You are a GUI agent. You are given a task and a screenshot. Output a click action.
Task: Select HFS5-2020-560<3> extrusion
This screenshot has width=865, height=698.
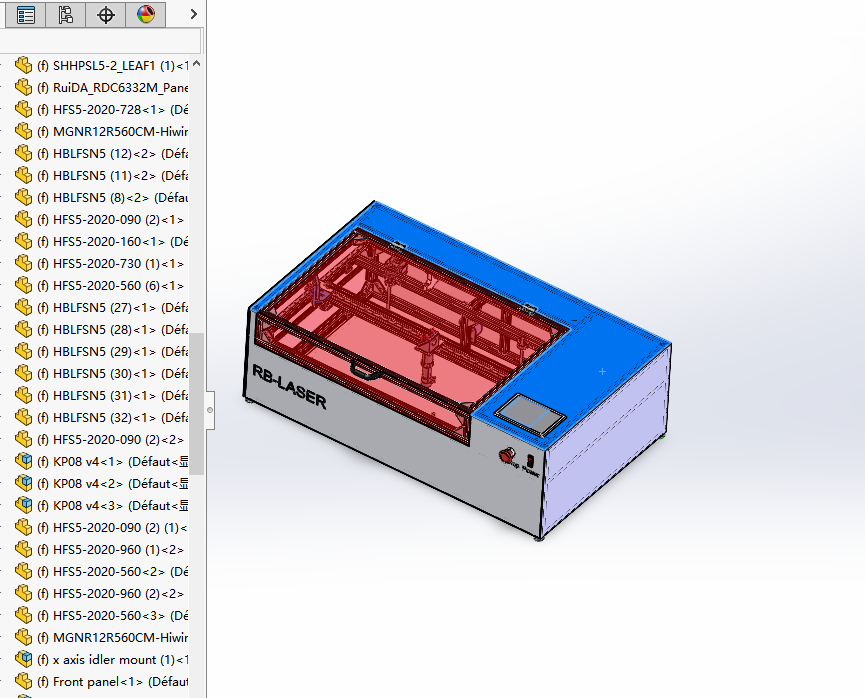coord(112,616)
